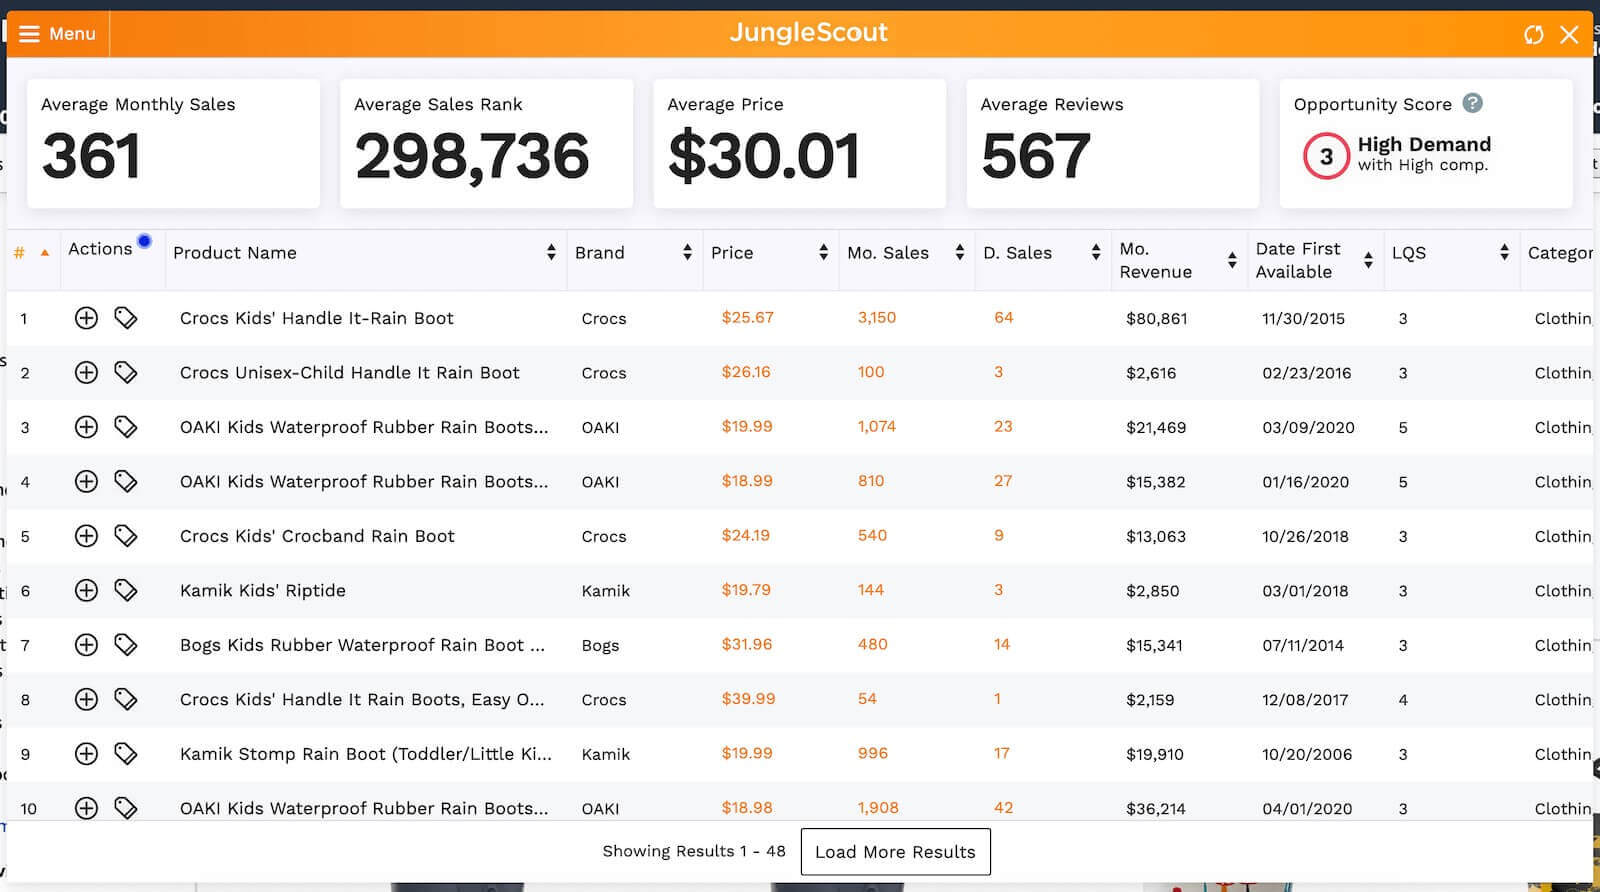Load More Results button
Image resolution: width=1600 pixels, height=892 pixels.
pos(895,852)
